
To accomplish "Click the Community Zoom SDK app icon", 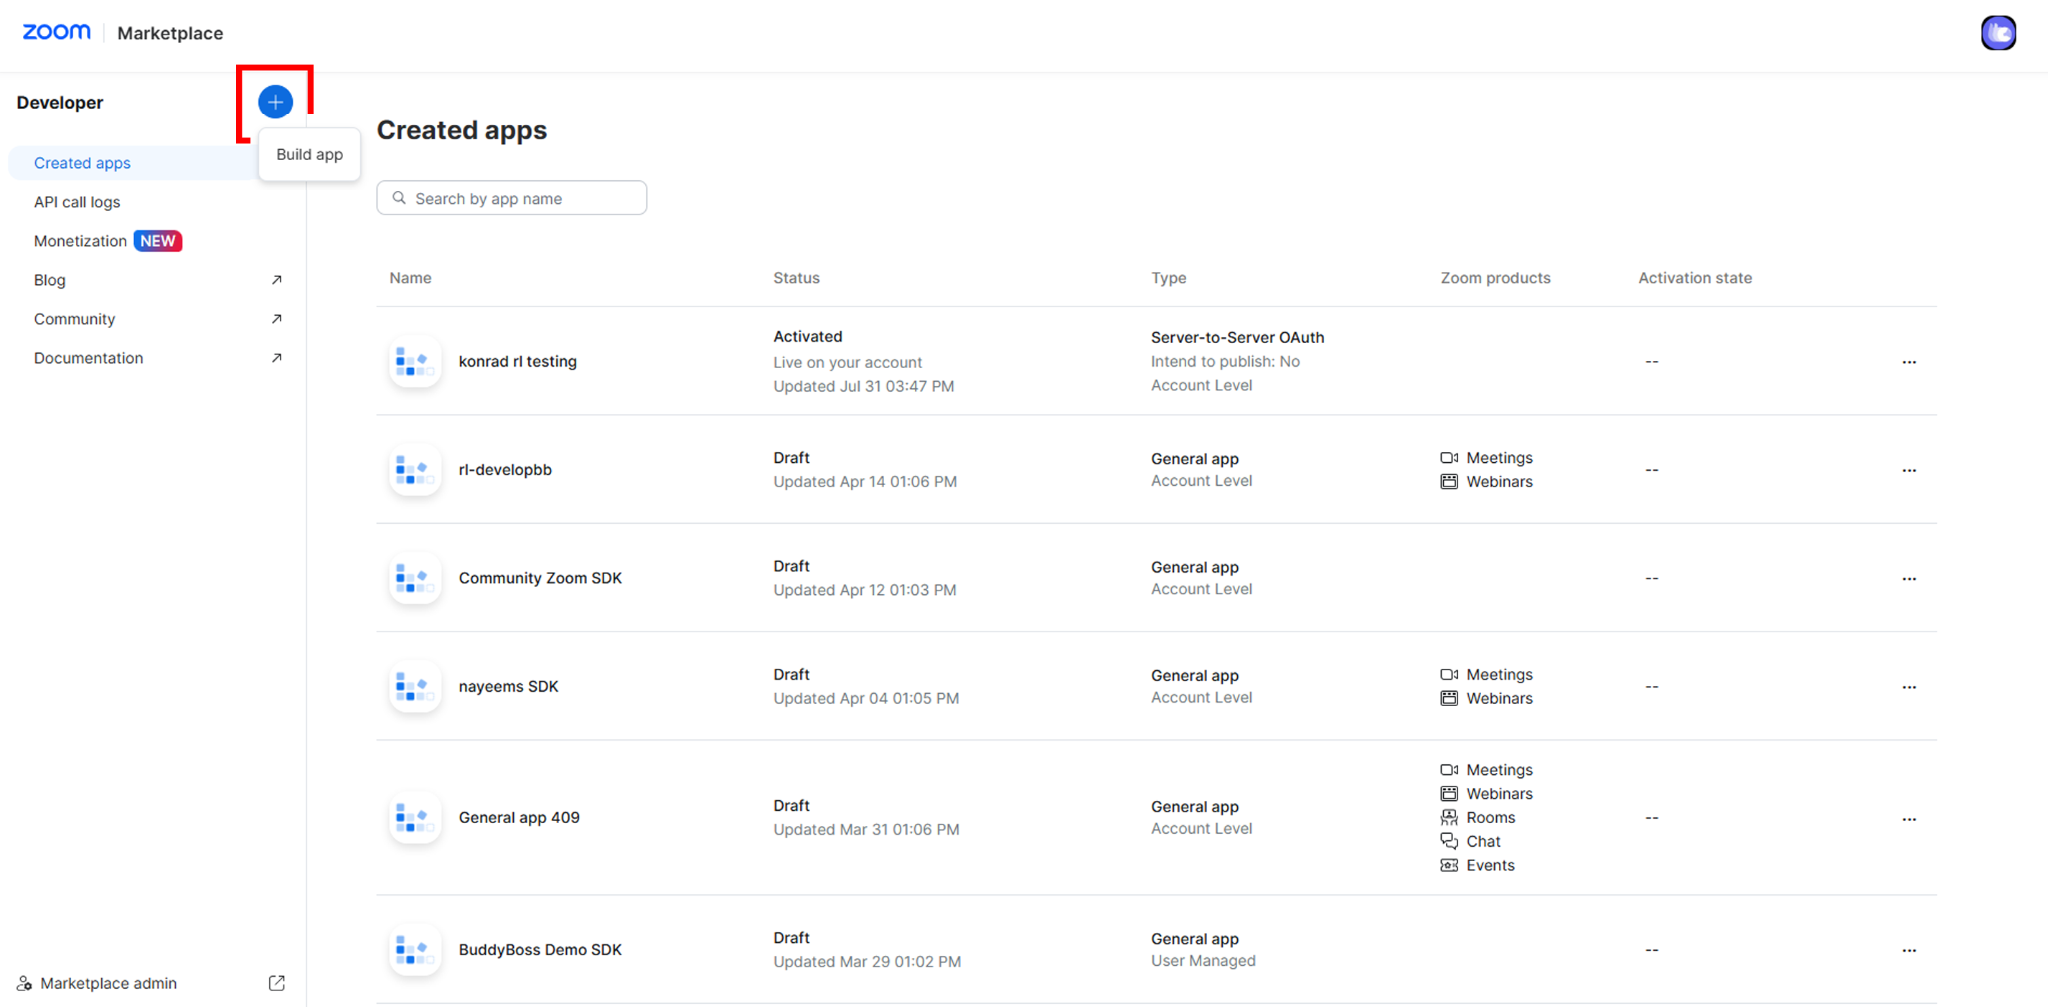I will pyautogui.click(x=415, y=578).
